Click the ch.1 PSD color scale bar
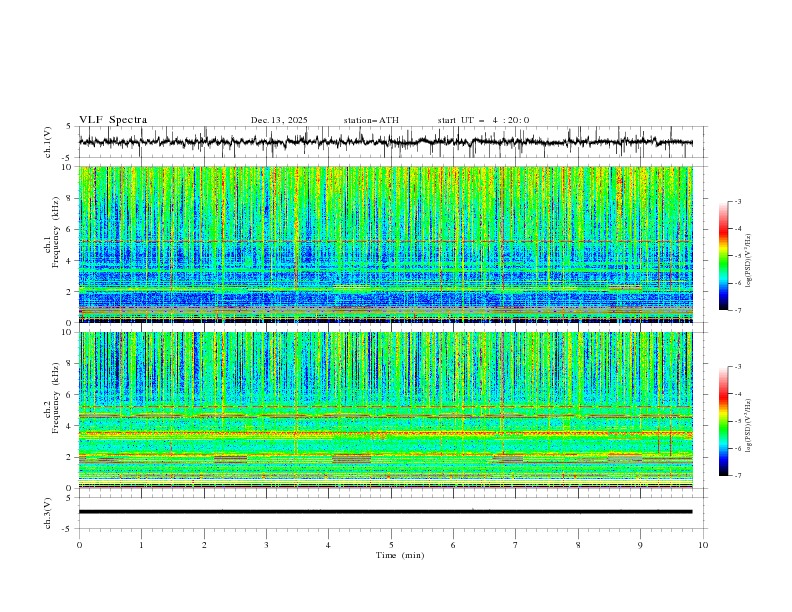Screen dimensions: 792x612 724,256
